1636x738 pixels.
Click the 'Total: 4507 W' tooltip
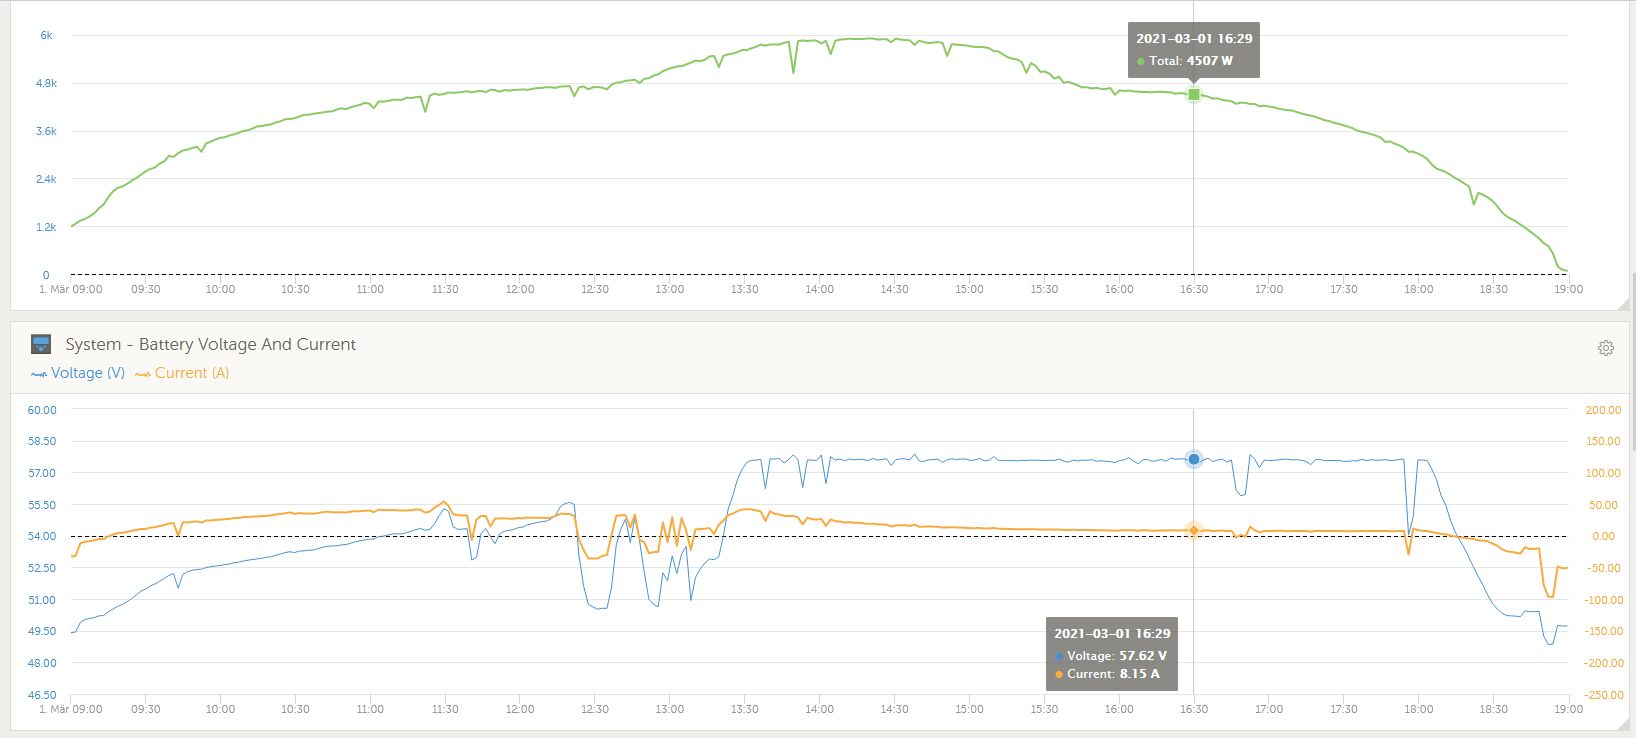pos(1191,61)
